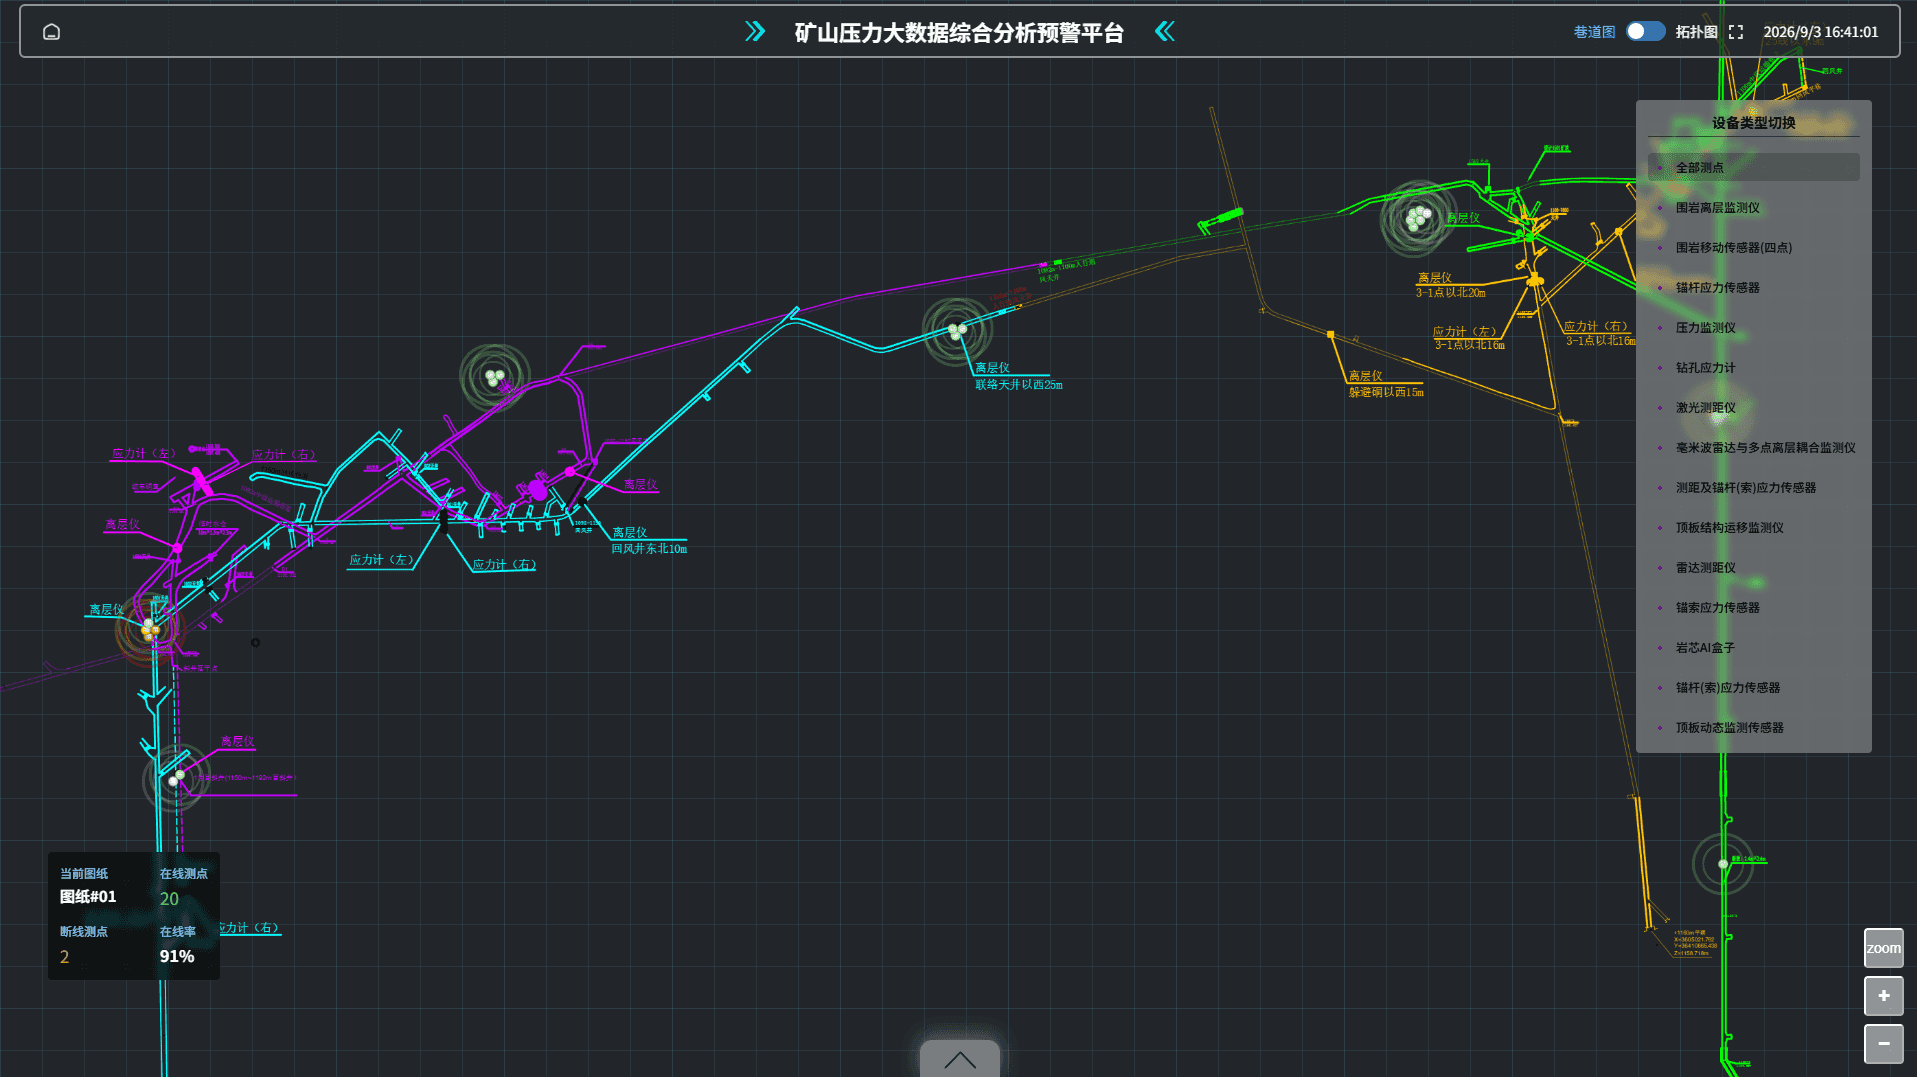Image resolution: width=1917 pixels, height=1077 pixels.
Task: Click the alarm sensor cluster with orange rings
Action: (150, 630)
